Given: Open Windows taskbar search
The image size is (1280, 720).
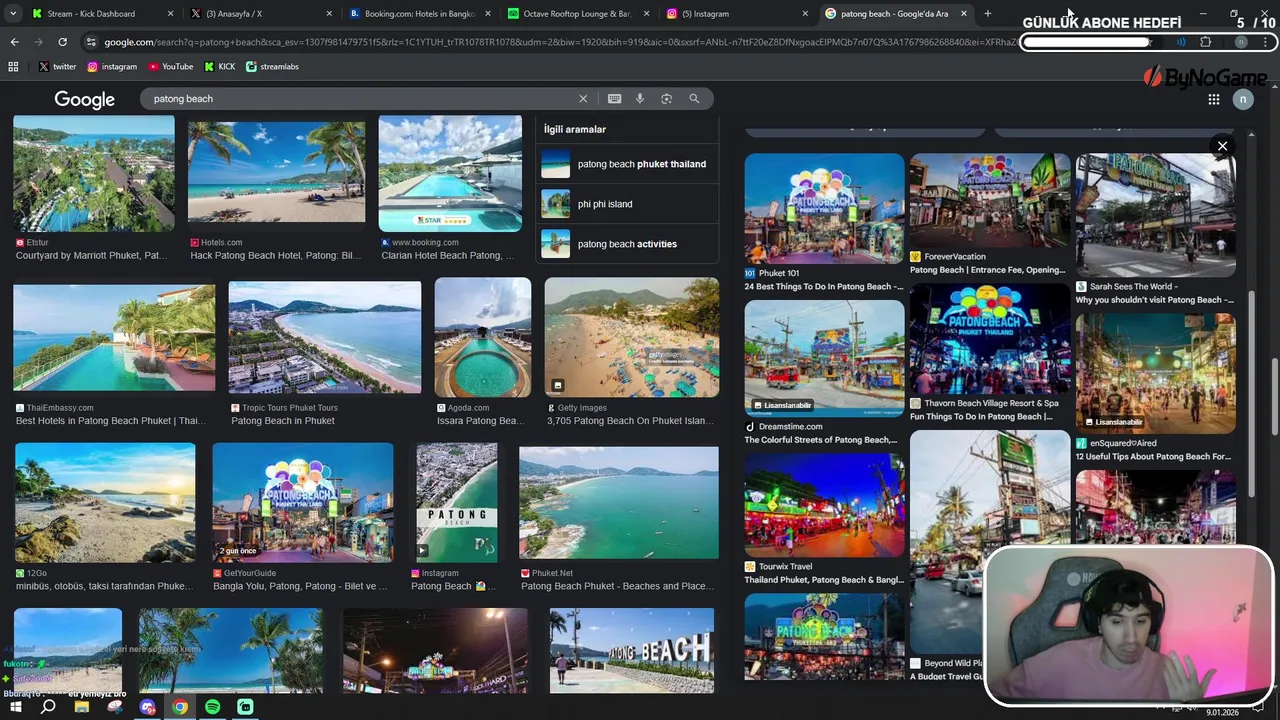Looking at the screenshot, I should pos(48,707).
